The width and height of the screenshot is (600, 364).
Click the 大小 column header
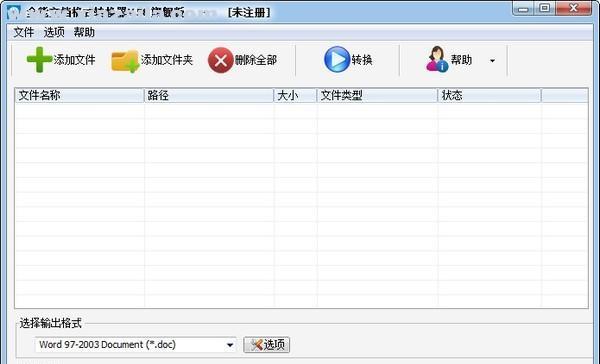click(295, 95)
